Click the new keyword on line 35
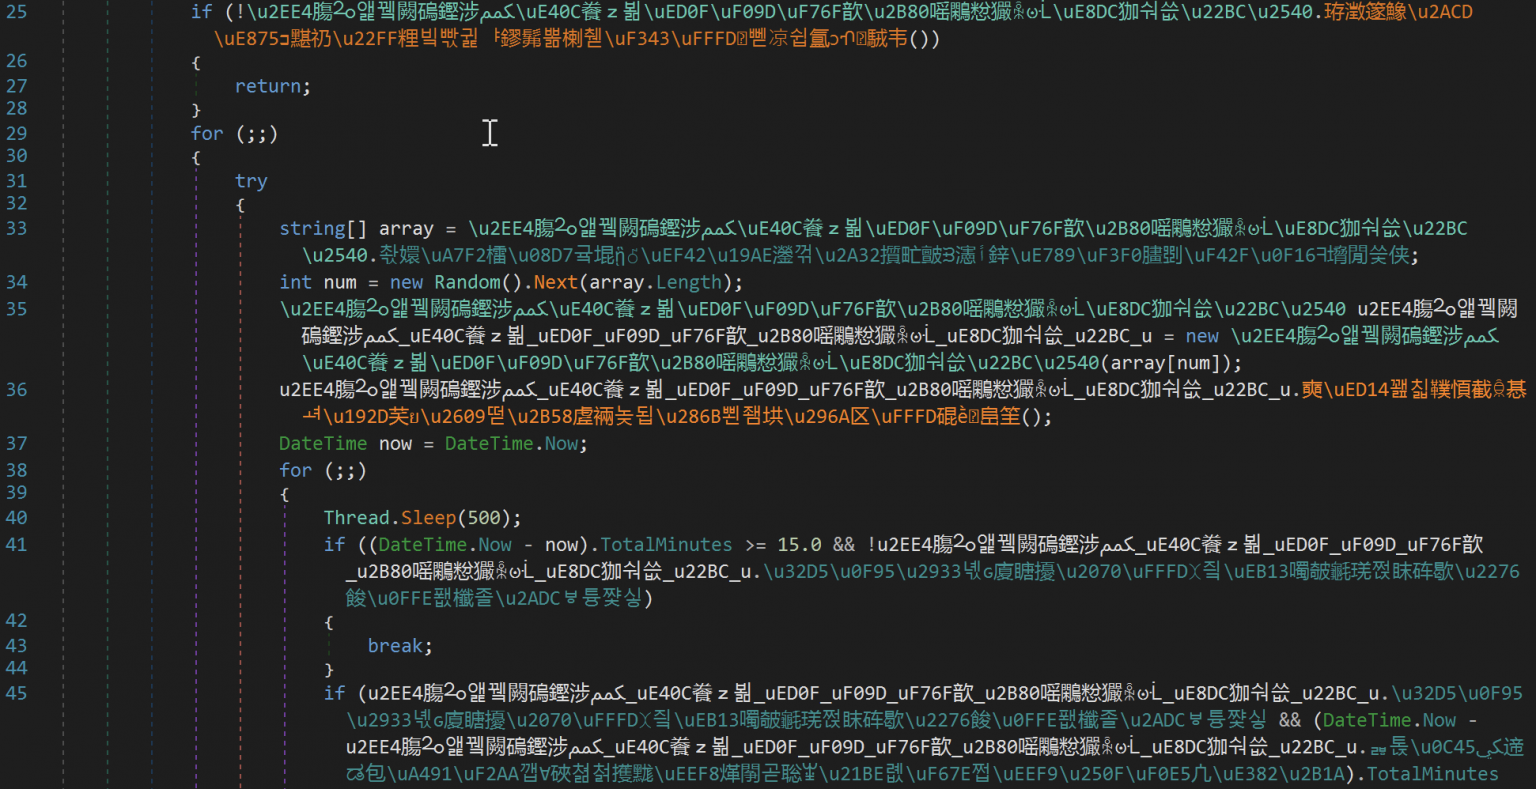1536x789 pixels. [x=1203, y=336]
